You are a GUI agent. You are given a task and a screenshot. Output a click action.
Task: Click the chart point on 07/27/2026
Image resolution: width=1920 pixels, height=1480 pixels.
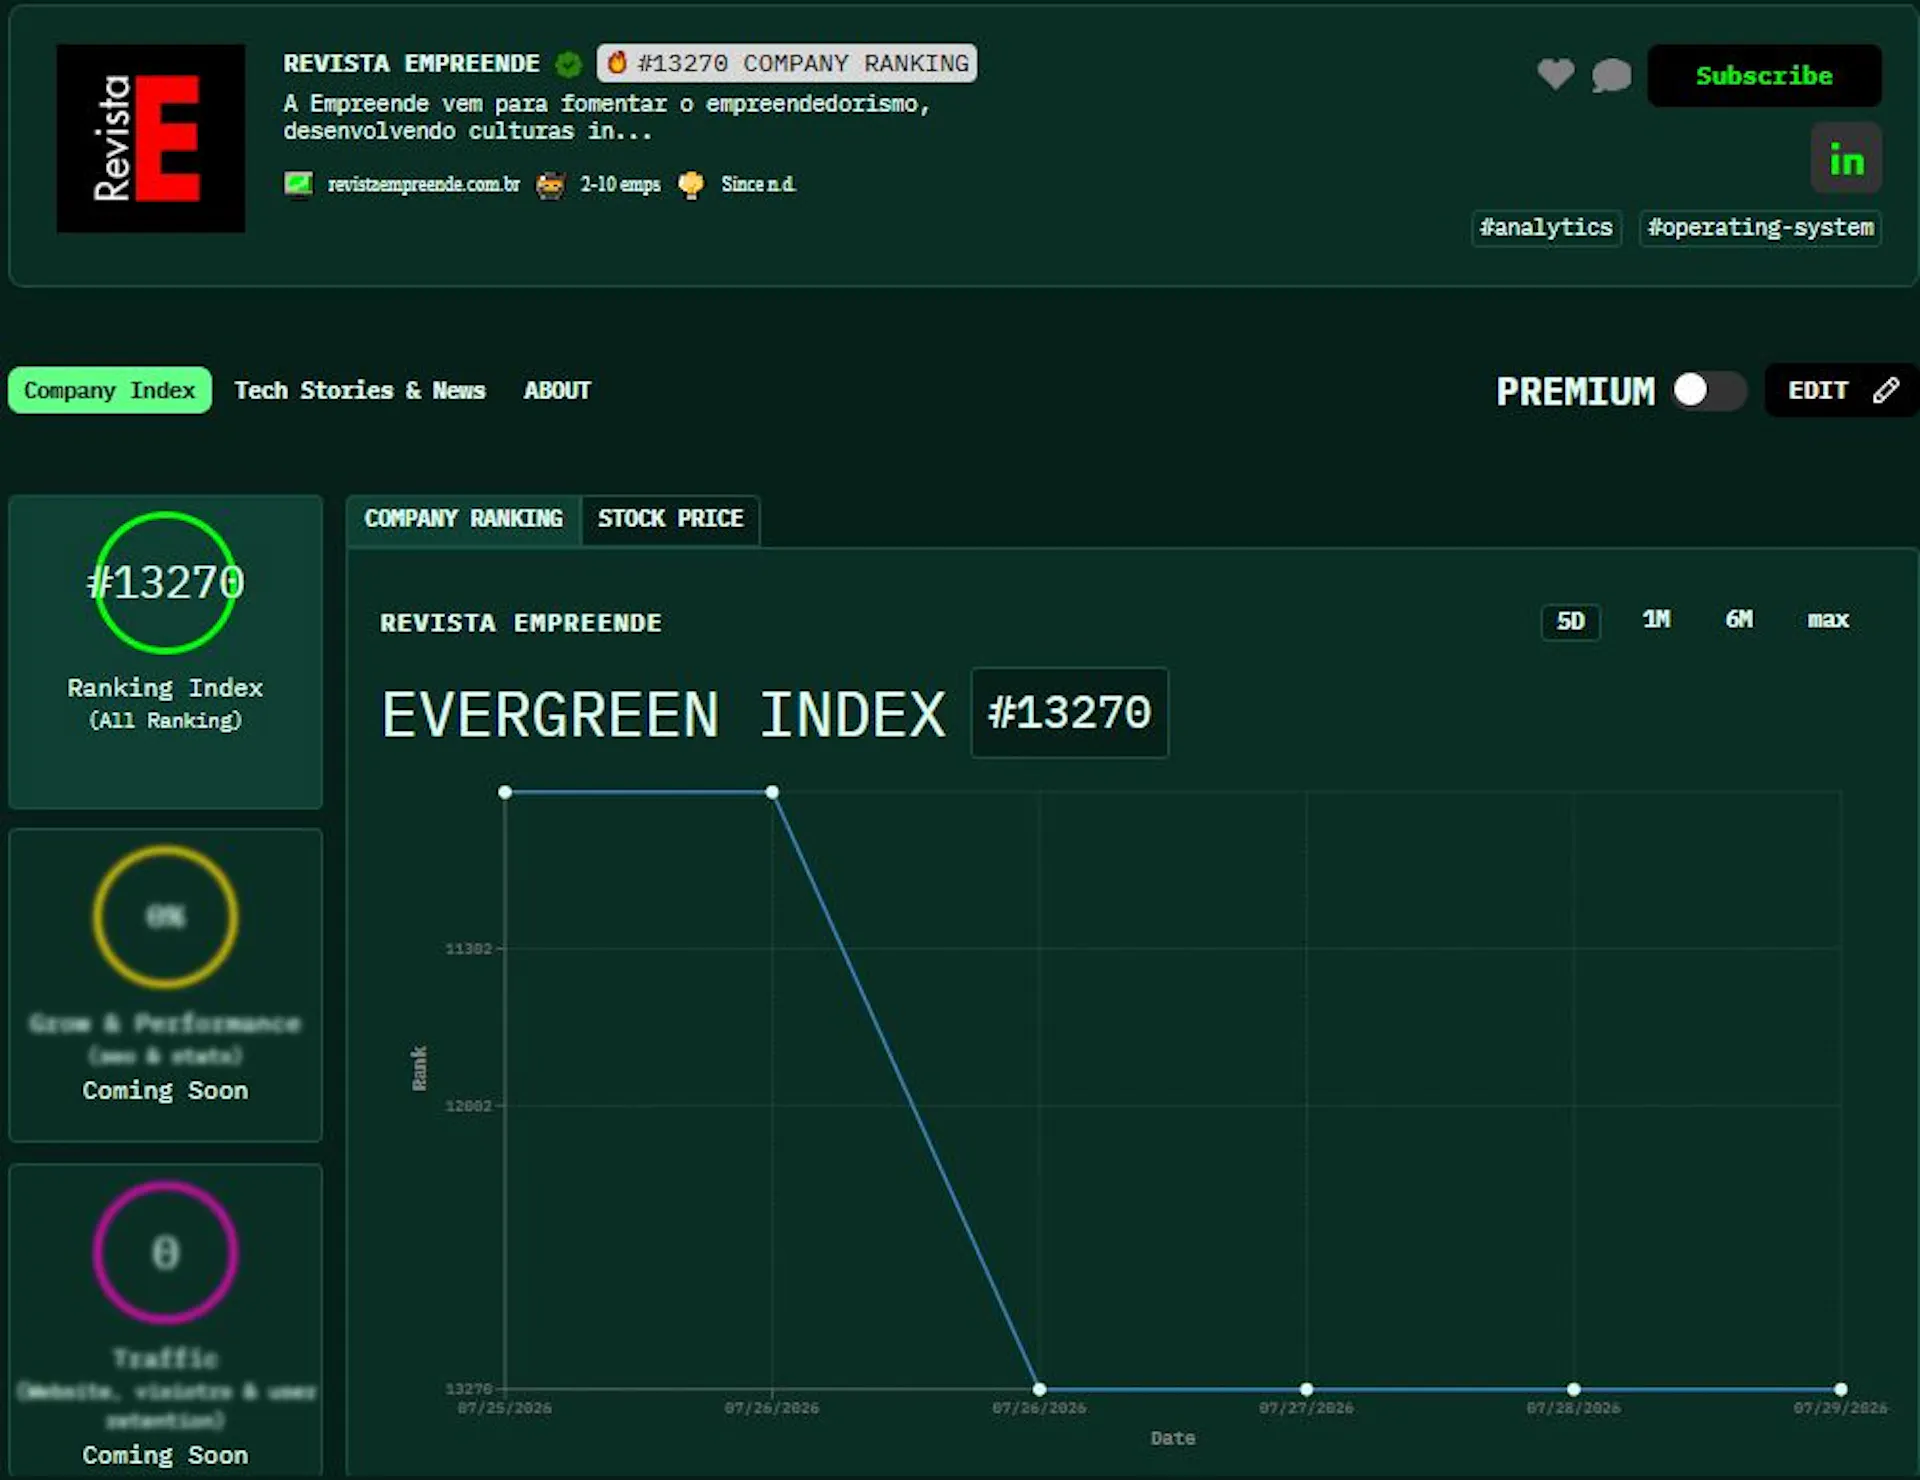click(1306, 1389)
